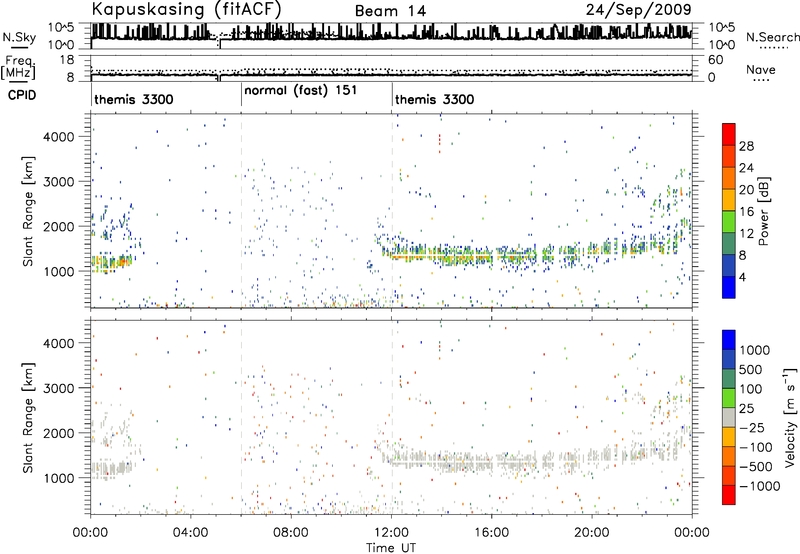Click the 28 tick on Power scale

point(746,146)
